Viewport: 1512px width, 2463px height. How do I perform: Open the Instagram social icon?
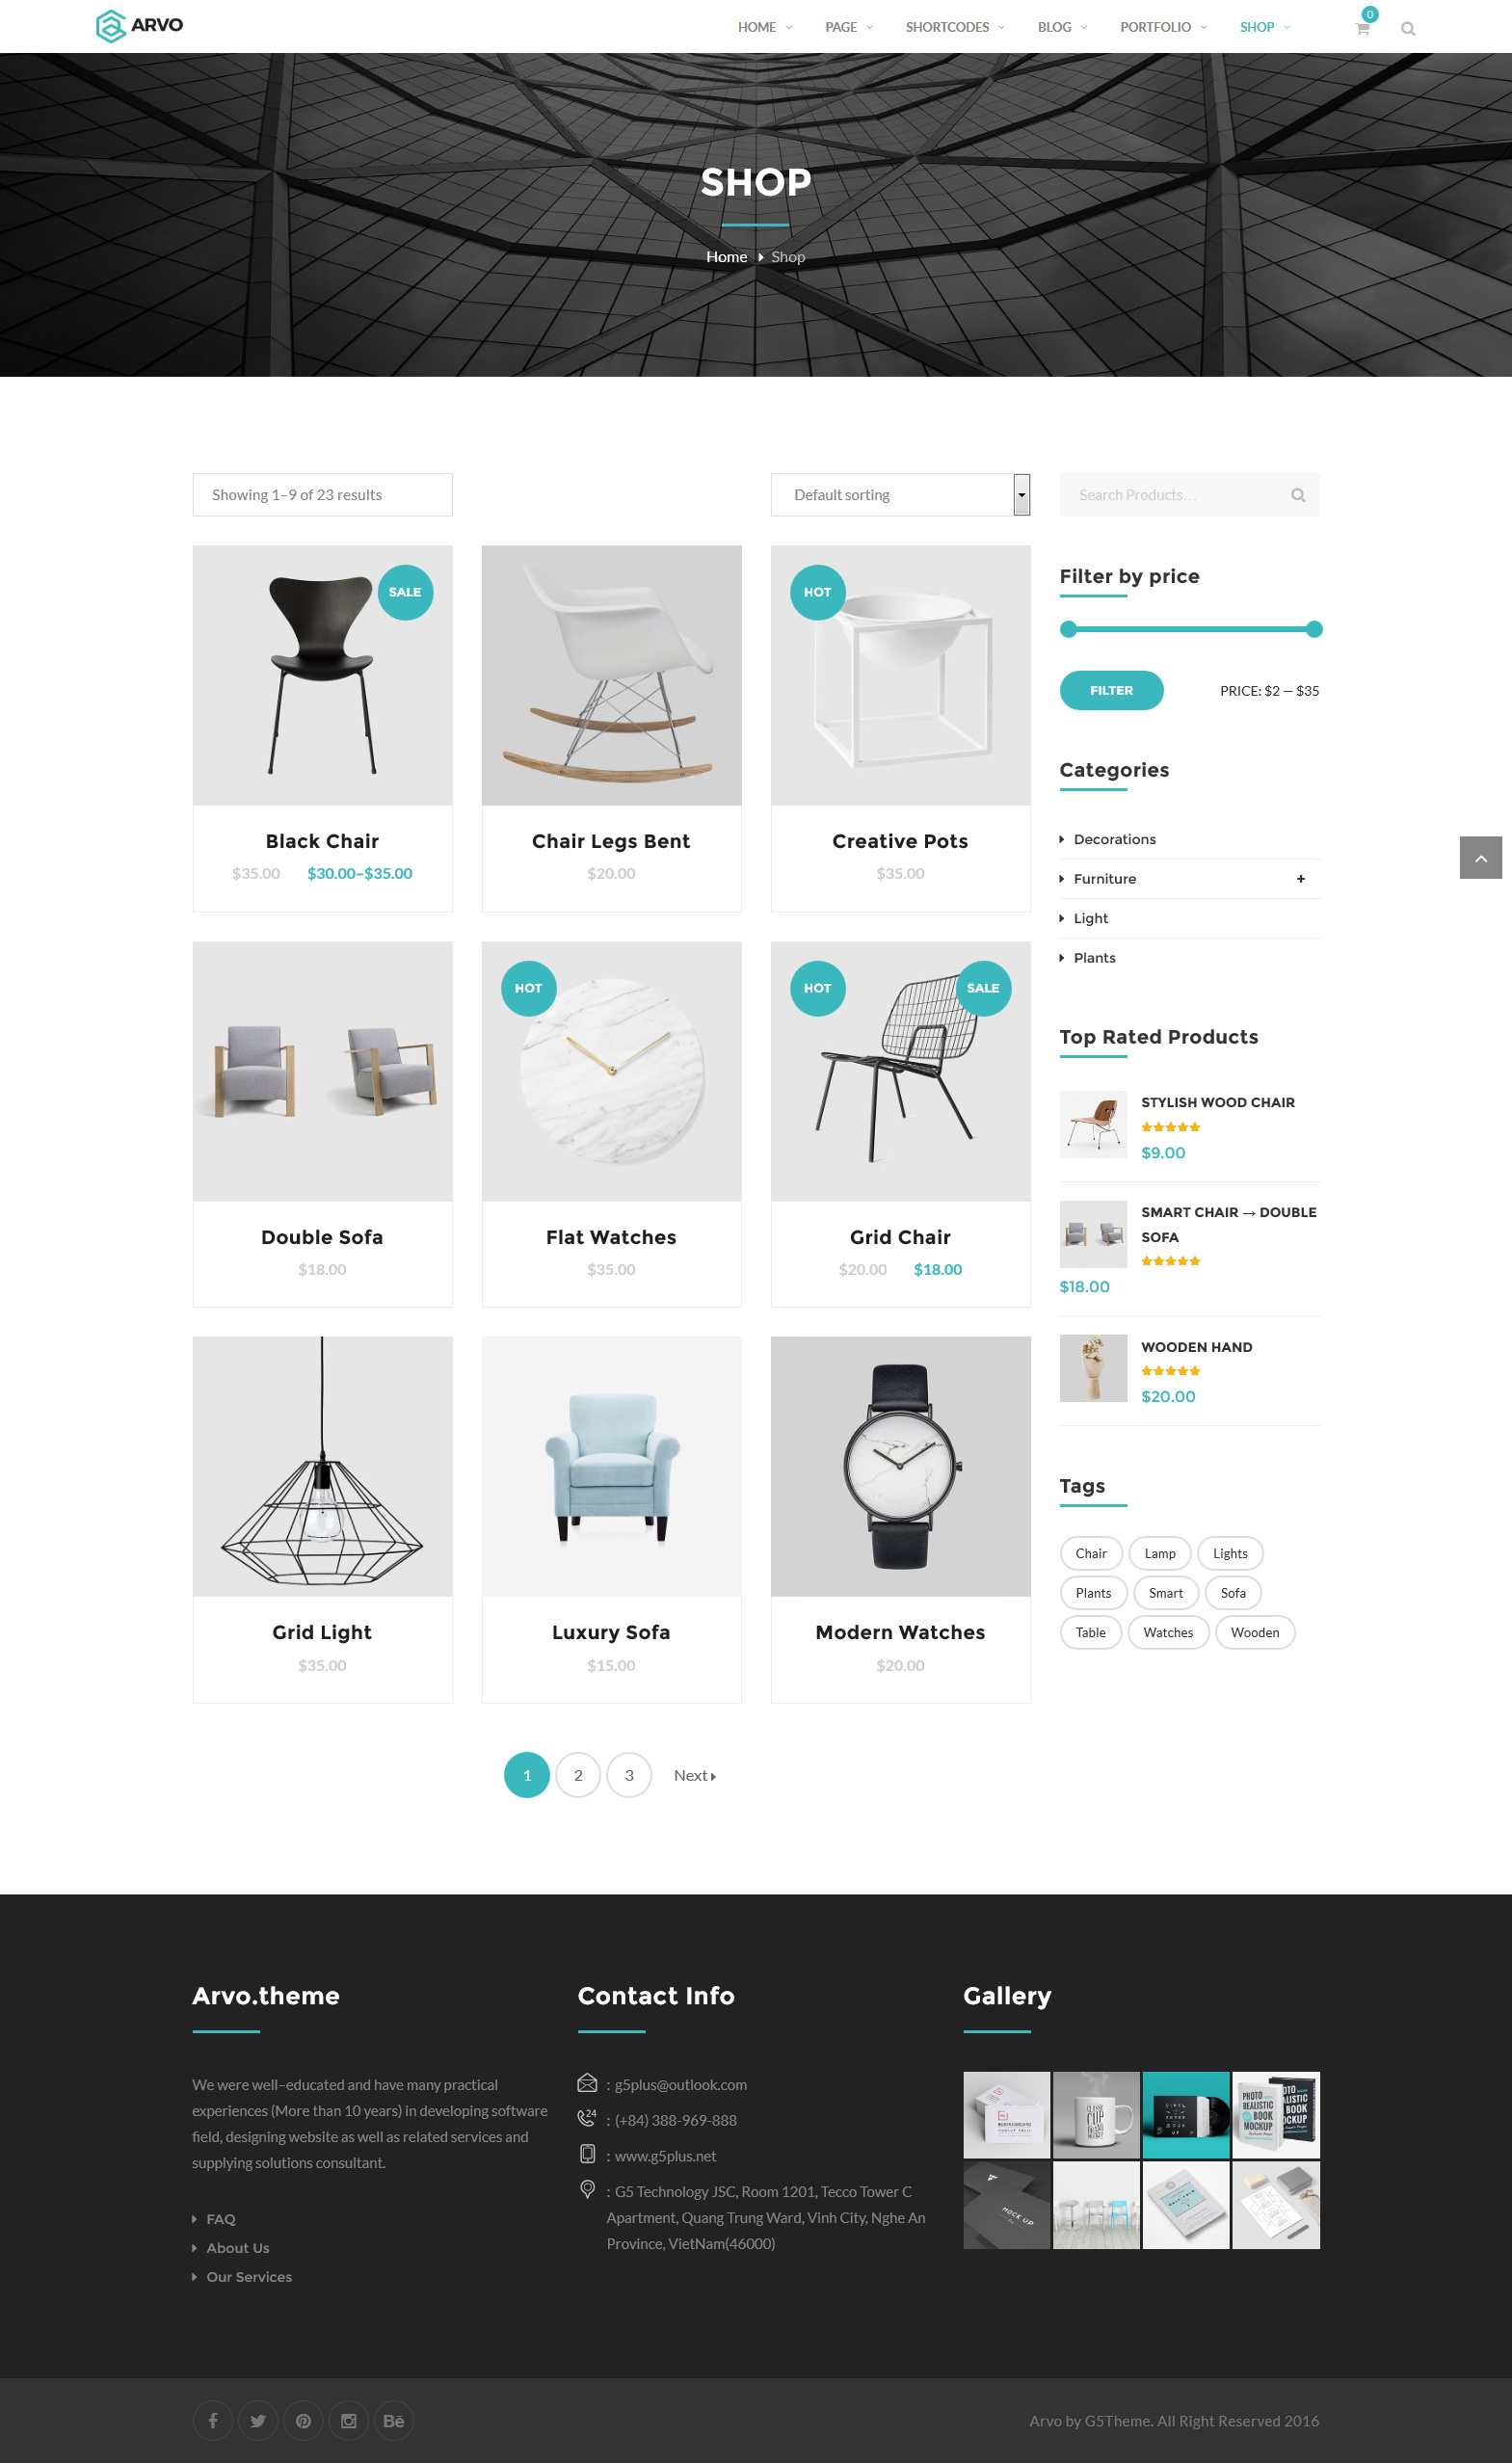pos(348,2421)
